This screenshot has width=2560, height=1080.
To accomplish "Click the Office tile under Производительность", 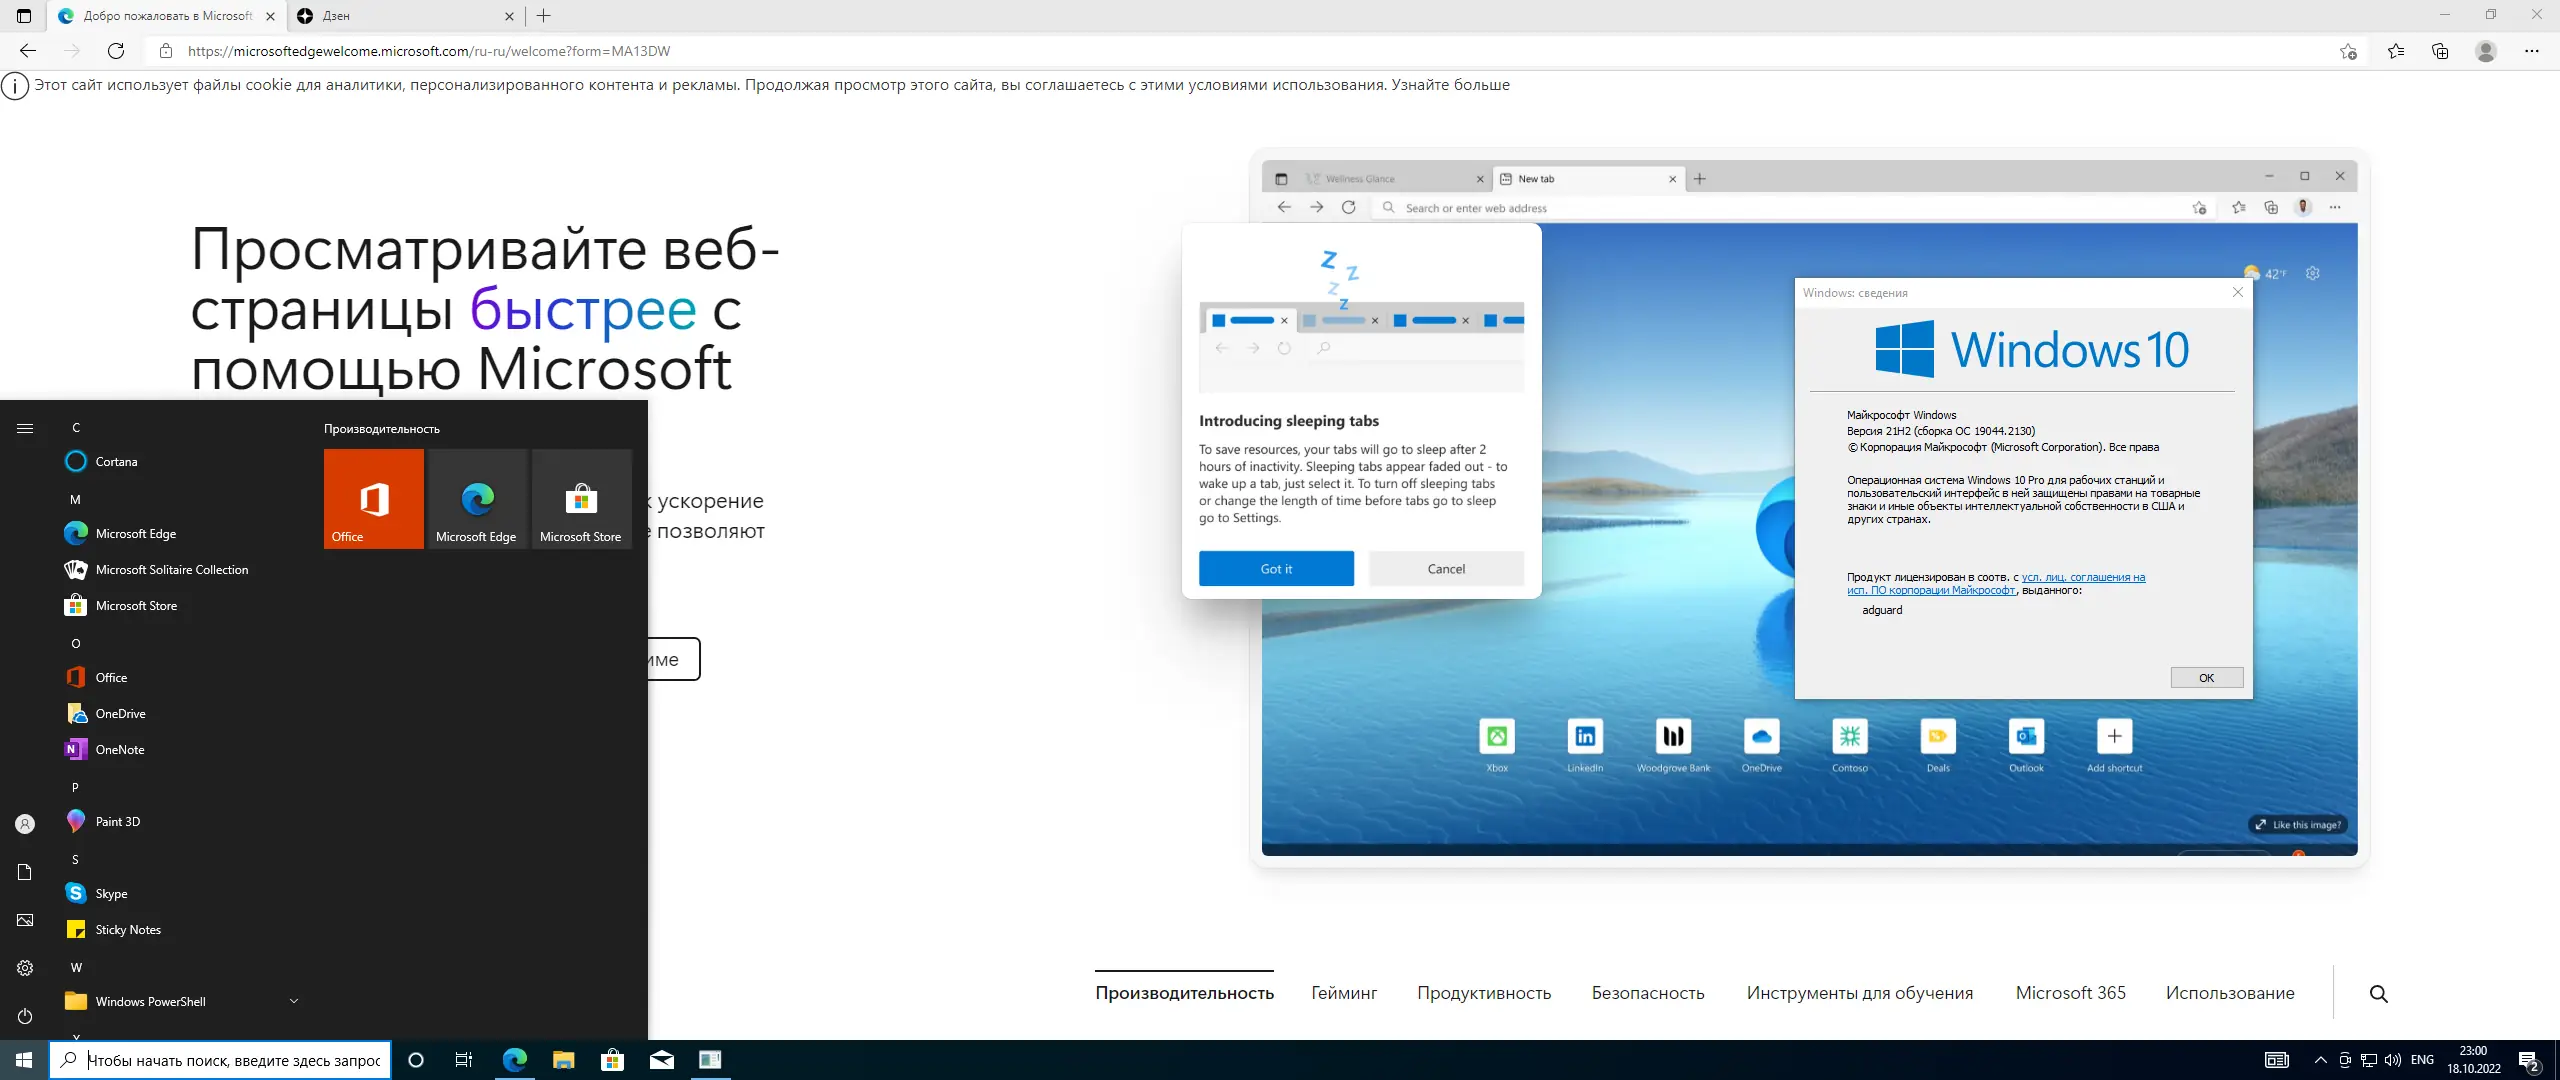I will click(x=372, y=497).
